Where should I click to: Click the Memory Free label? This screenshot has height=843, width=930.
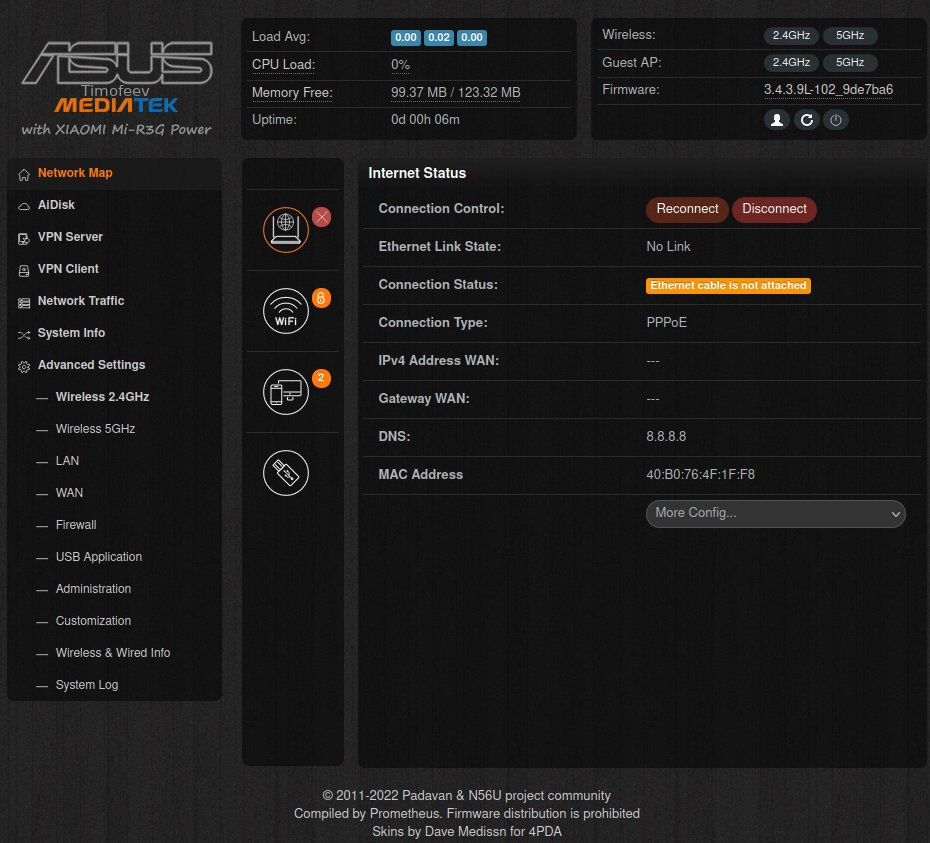point(292,93)
